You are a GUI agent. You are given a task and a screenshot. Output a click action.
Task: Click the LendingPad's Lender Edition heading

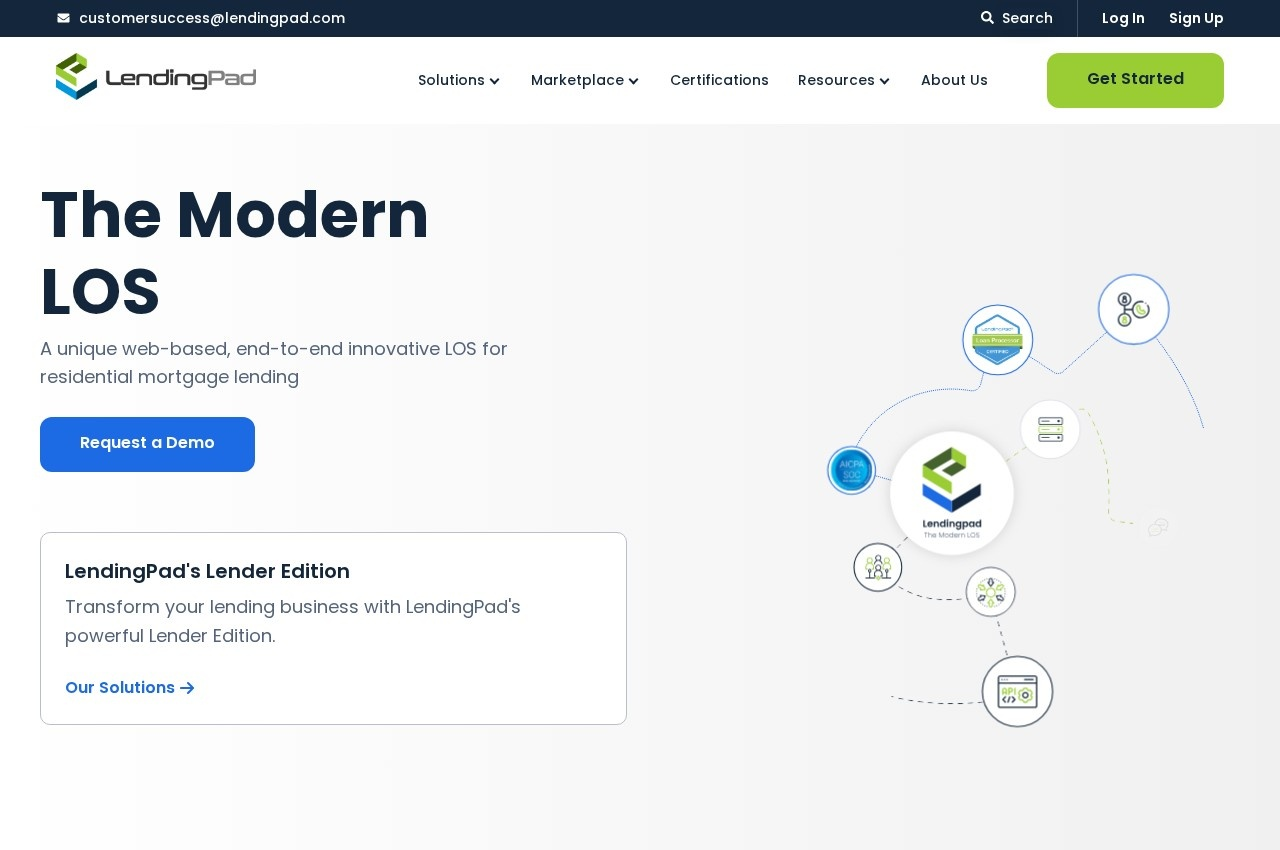click(207, 571)
